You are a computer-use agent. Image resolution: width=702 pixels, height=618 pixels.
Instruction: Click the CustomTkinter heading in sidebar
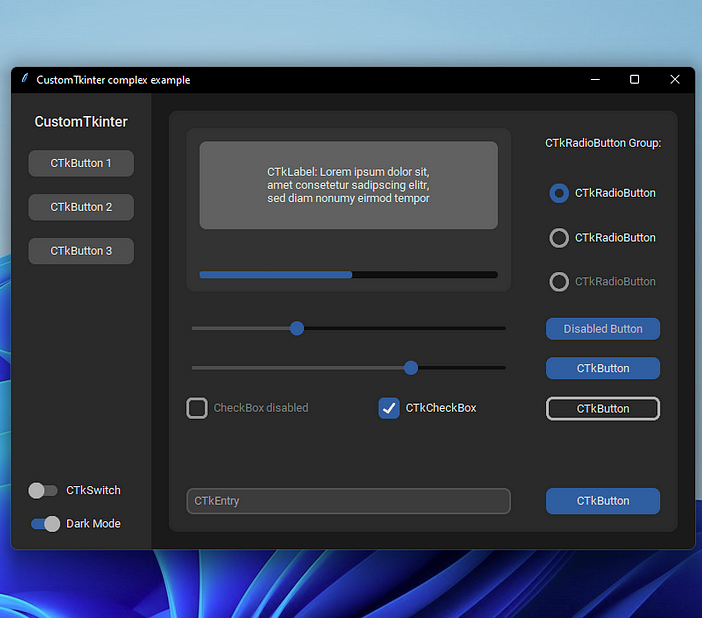(81, 122)
